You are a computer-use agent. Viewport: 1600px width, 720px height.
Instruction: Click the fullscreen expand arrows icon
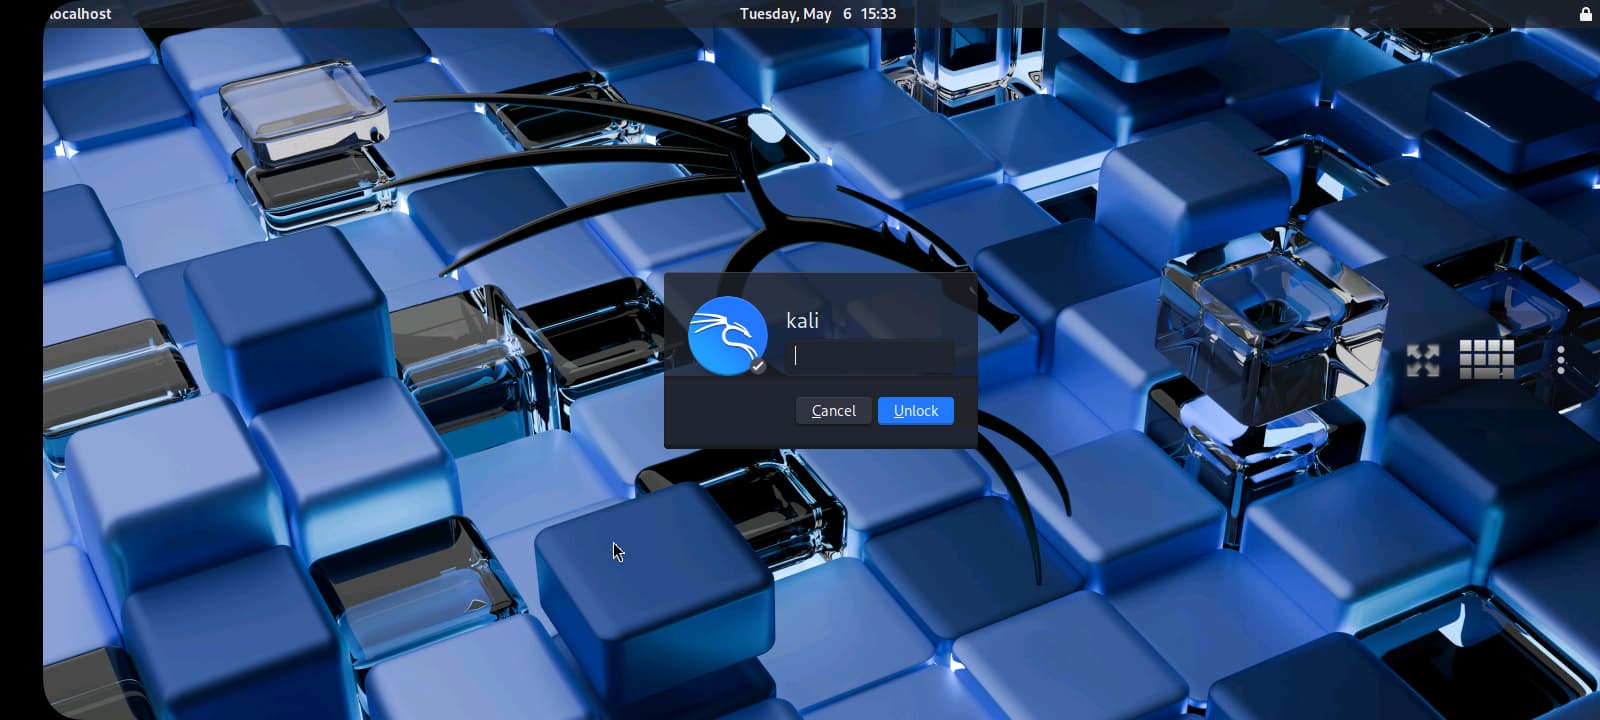pos(1422,360)
